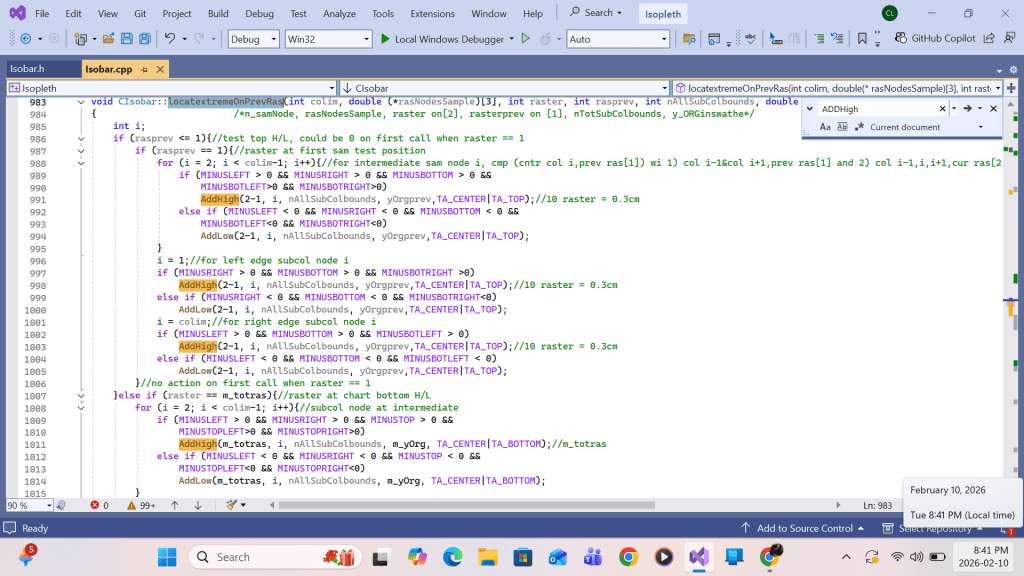The width and height of the screenshot is (1024, 576).
Task: Click the Navigate Backward icon
Action: [24, 39]
